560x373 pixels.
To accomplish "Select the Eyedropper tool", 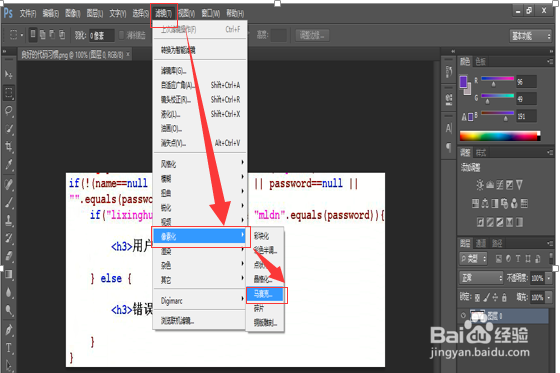I will [x=9, y=165].
